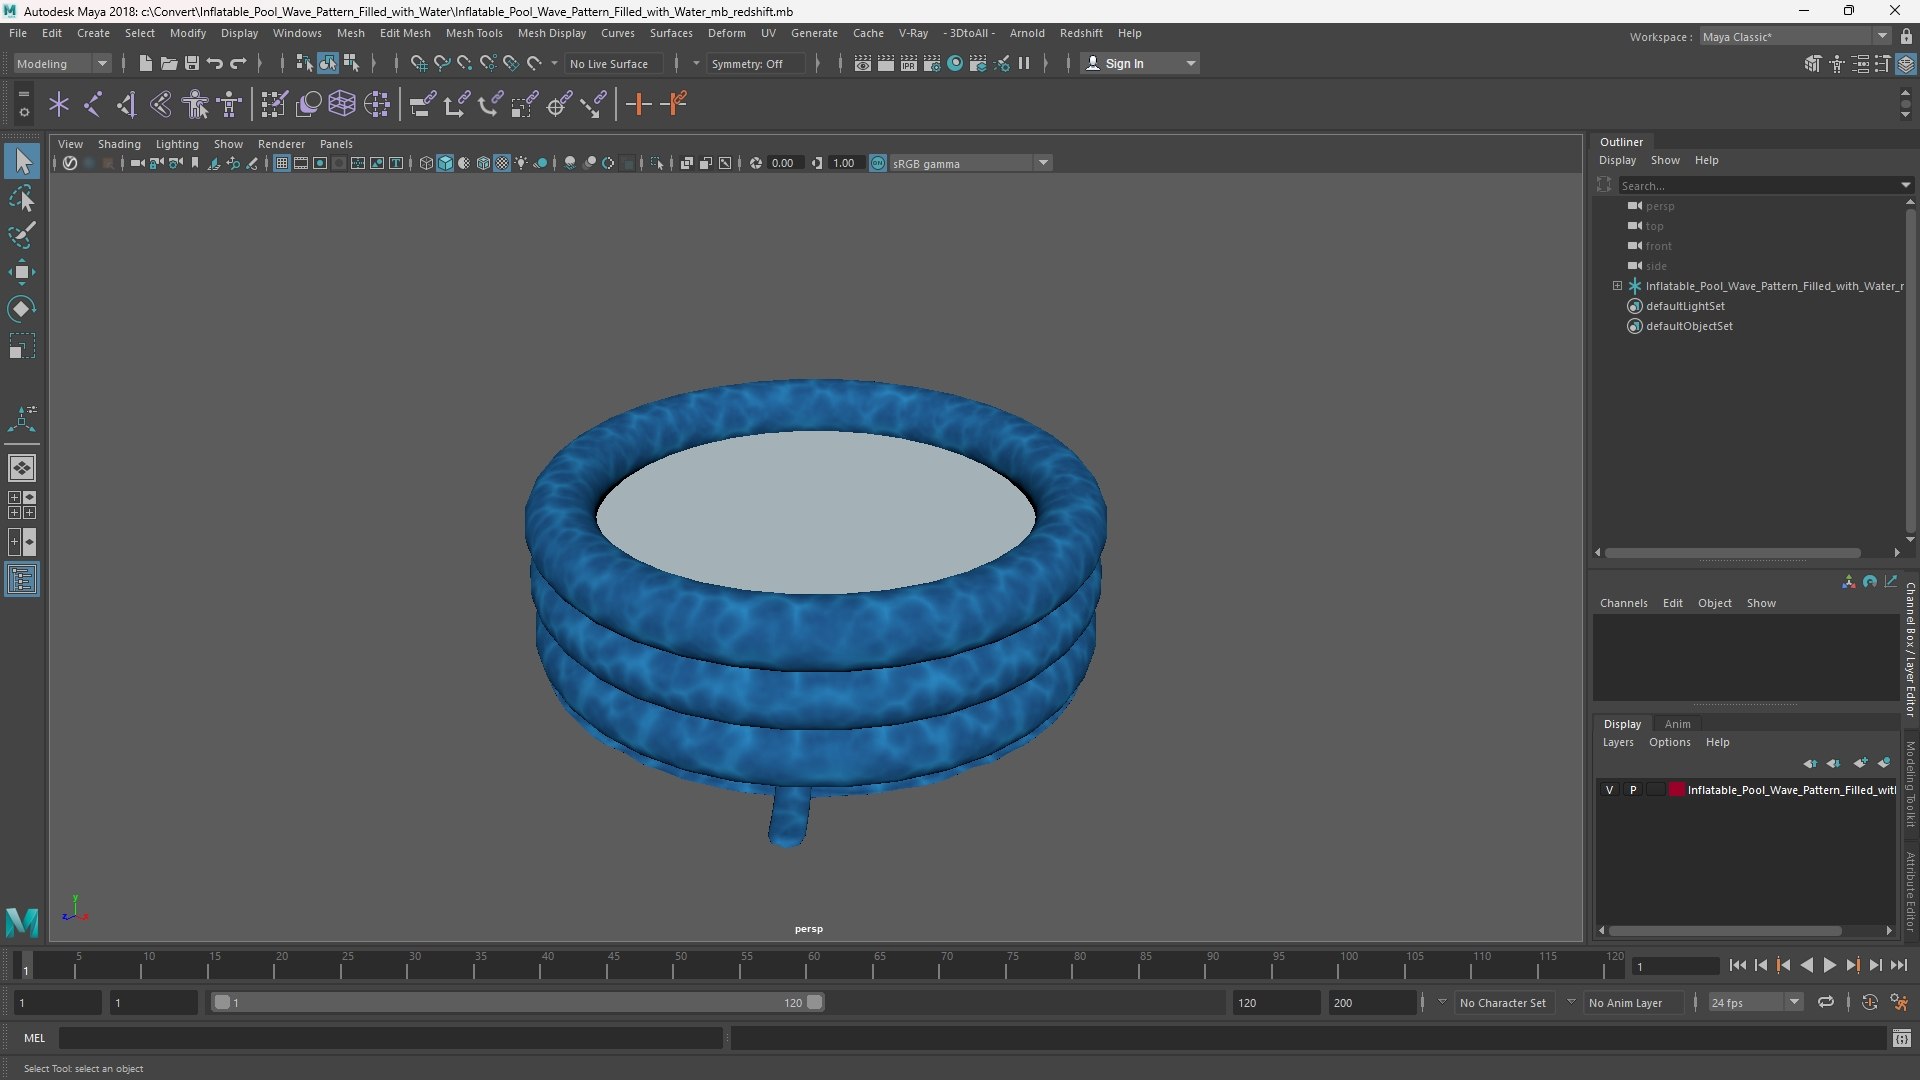Toggle the viewport grid display icon
Screen dimensions: 1920x1080
point(282,163)
